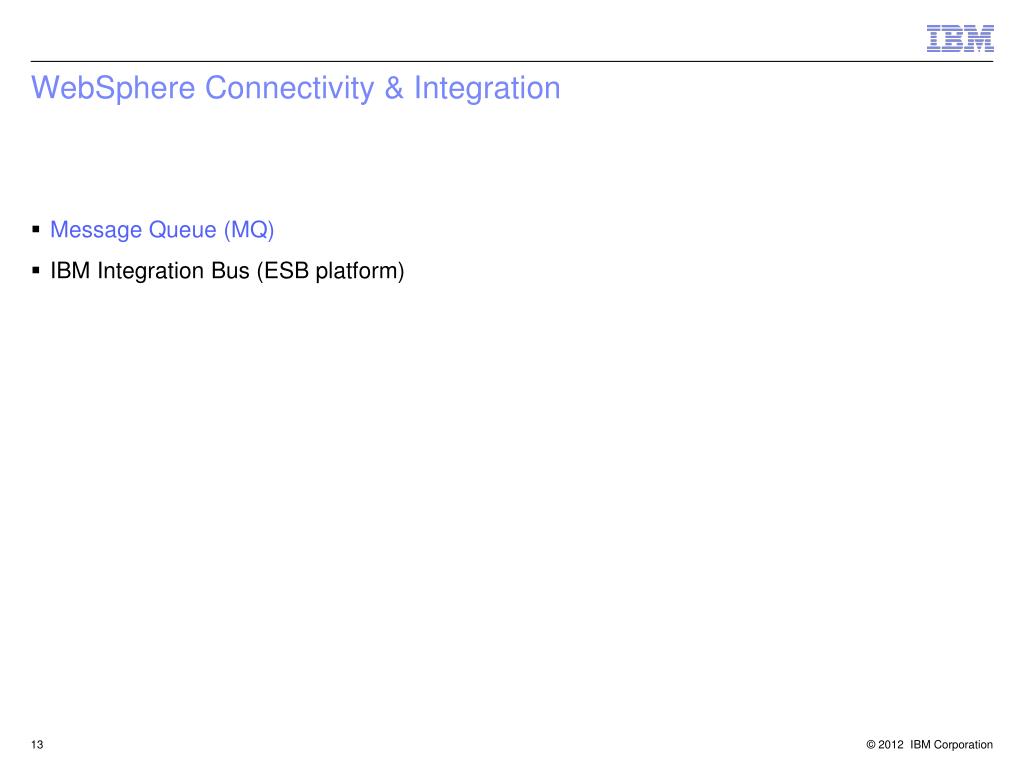
Task: Click the slide number 13
Action: 37,744
